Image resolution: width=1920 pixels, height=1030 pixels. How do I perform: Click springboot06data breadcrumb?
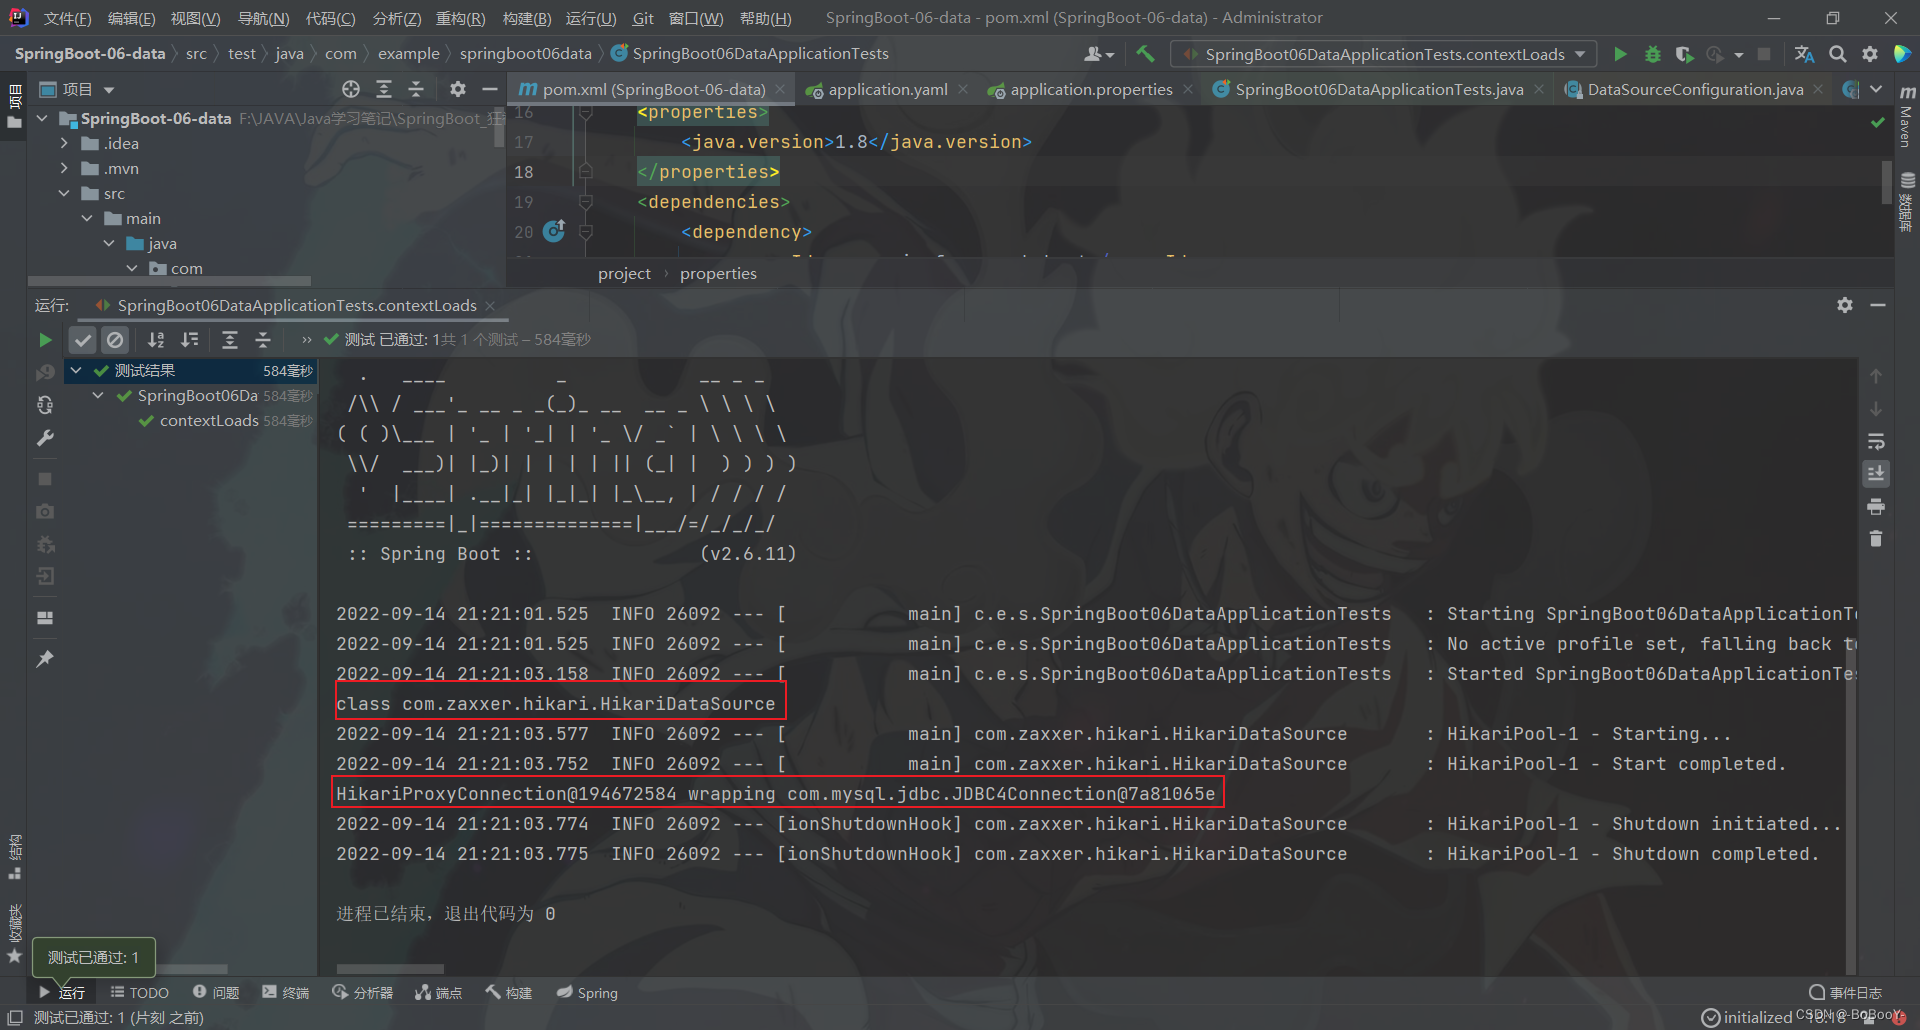(x=526, y=54)
